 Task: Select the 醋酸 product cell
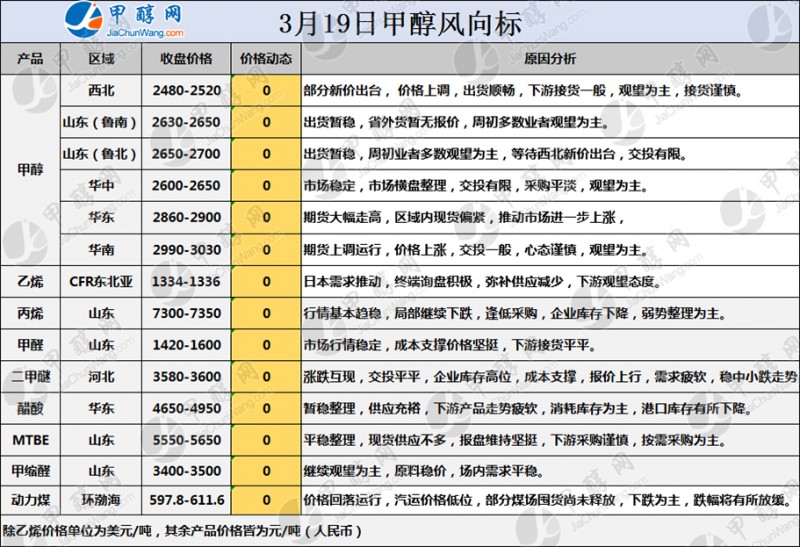coord(30,408)
